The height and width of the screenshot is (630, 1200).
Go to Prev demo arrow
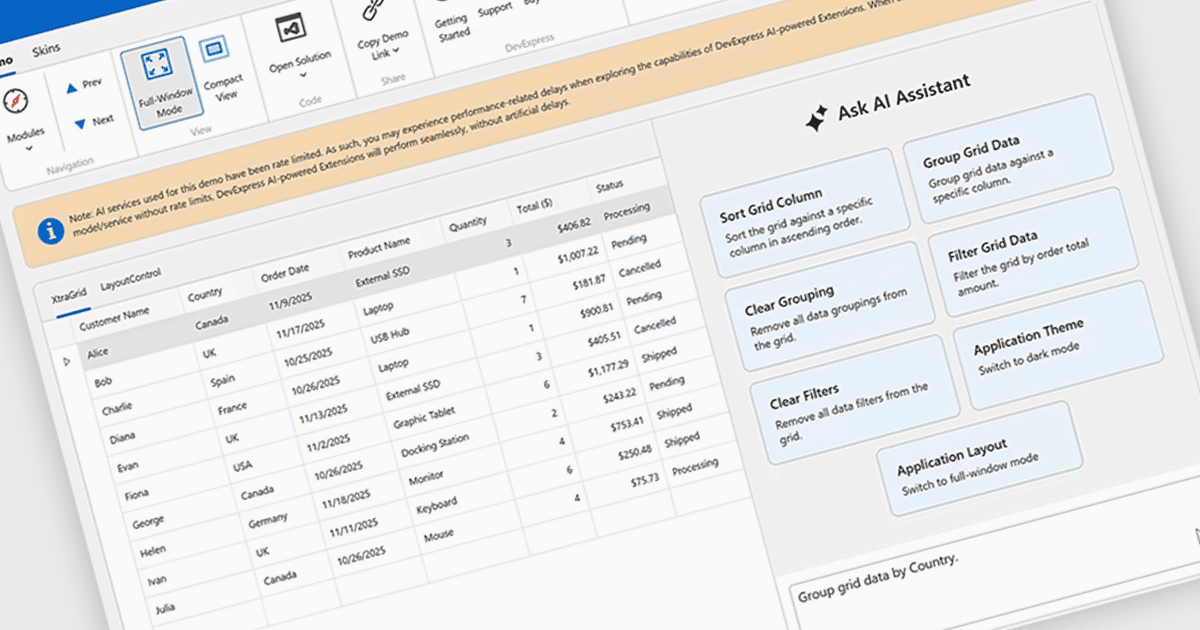tap(72, 88)
